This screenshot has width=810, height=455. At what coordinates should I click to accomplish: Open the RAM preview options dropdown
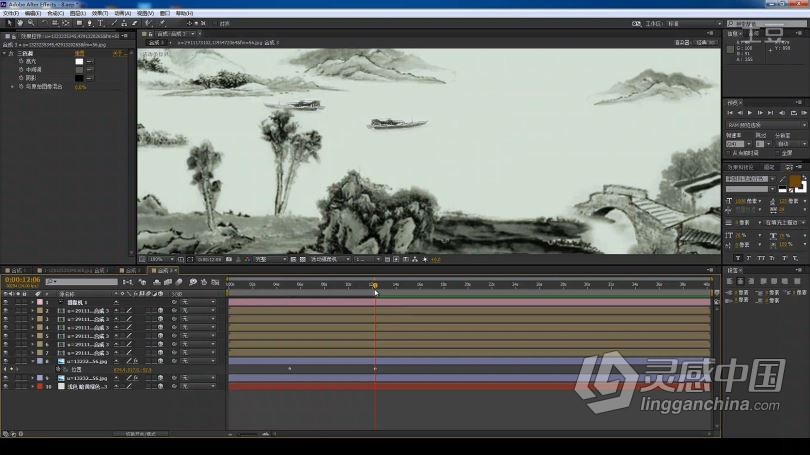767,125
